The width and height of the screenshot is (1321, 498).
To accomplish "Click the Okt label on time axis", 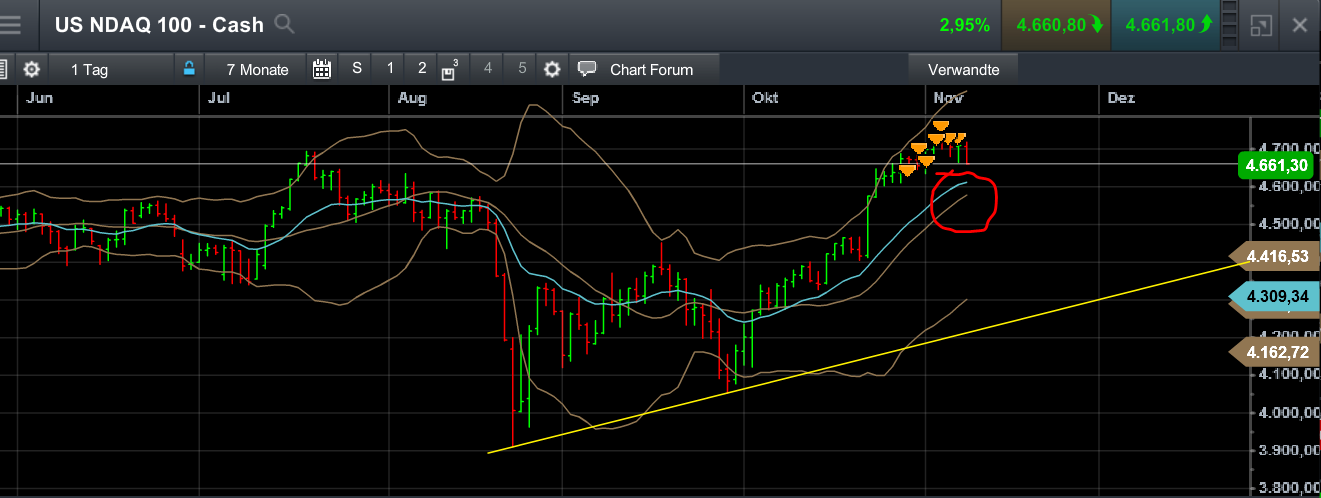I will 765,98.
